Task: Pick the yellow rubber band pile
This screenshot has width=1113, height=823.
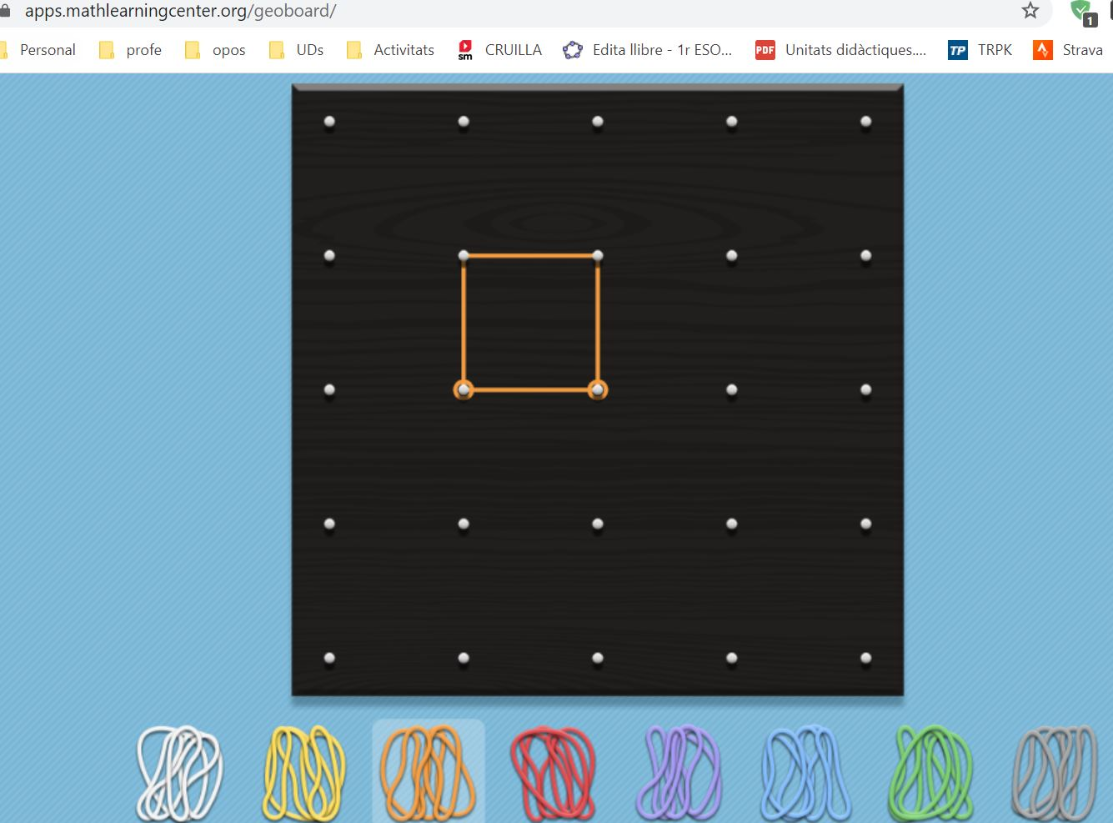Action: pos(305,773)
